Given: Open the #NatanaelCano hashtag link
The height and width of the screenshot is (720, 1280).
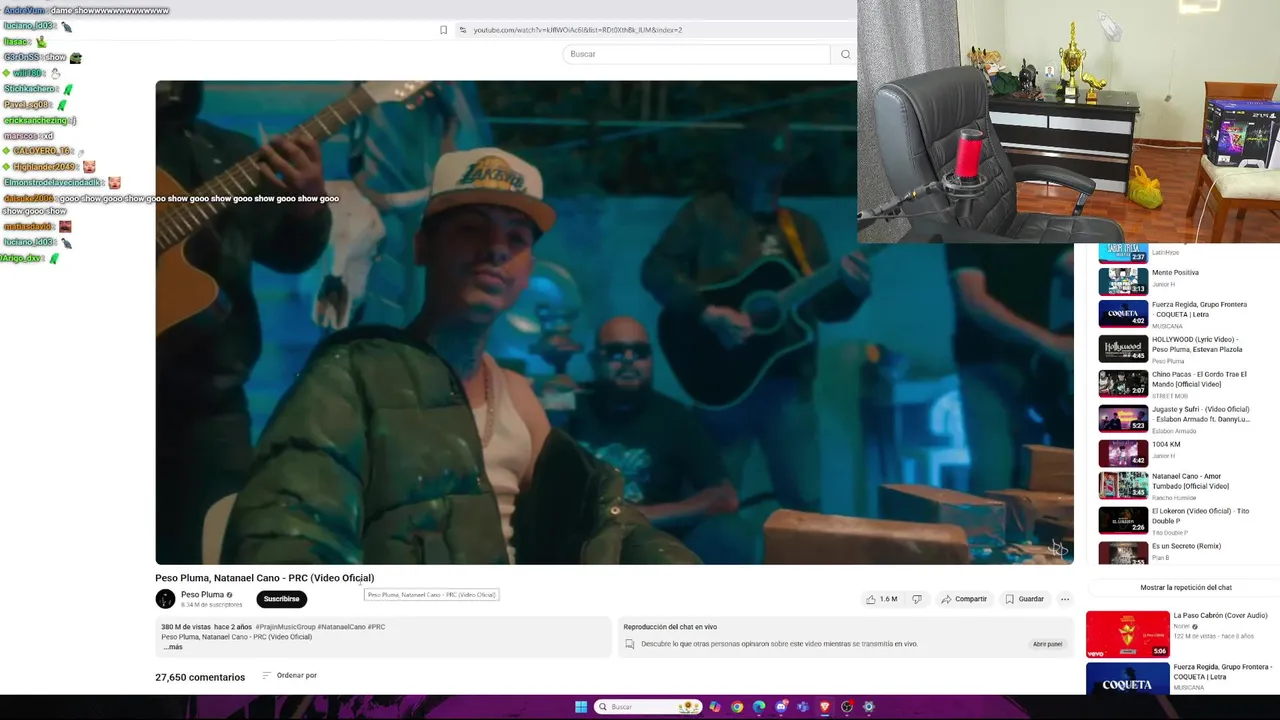Looking at the screenshot, I should click(341, 627).
